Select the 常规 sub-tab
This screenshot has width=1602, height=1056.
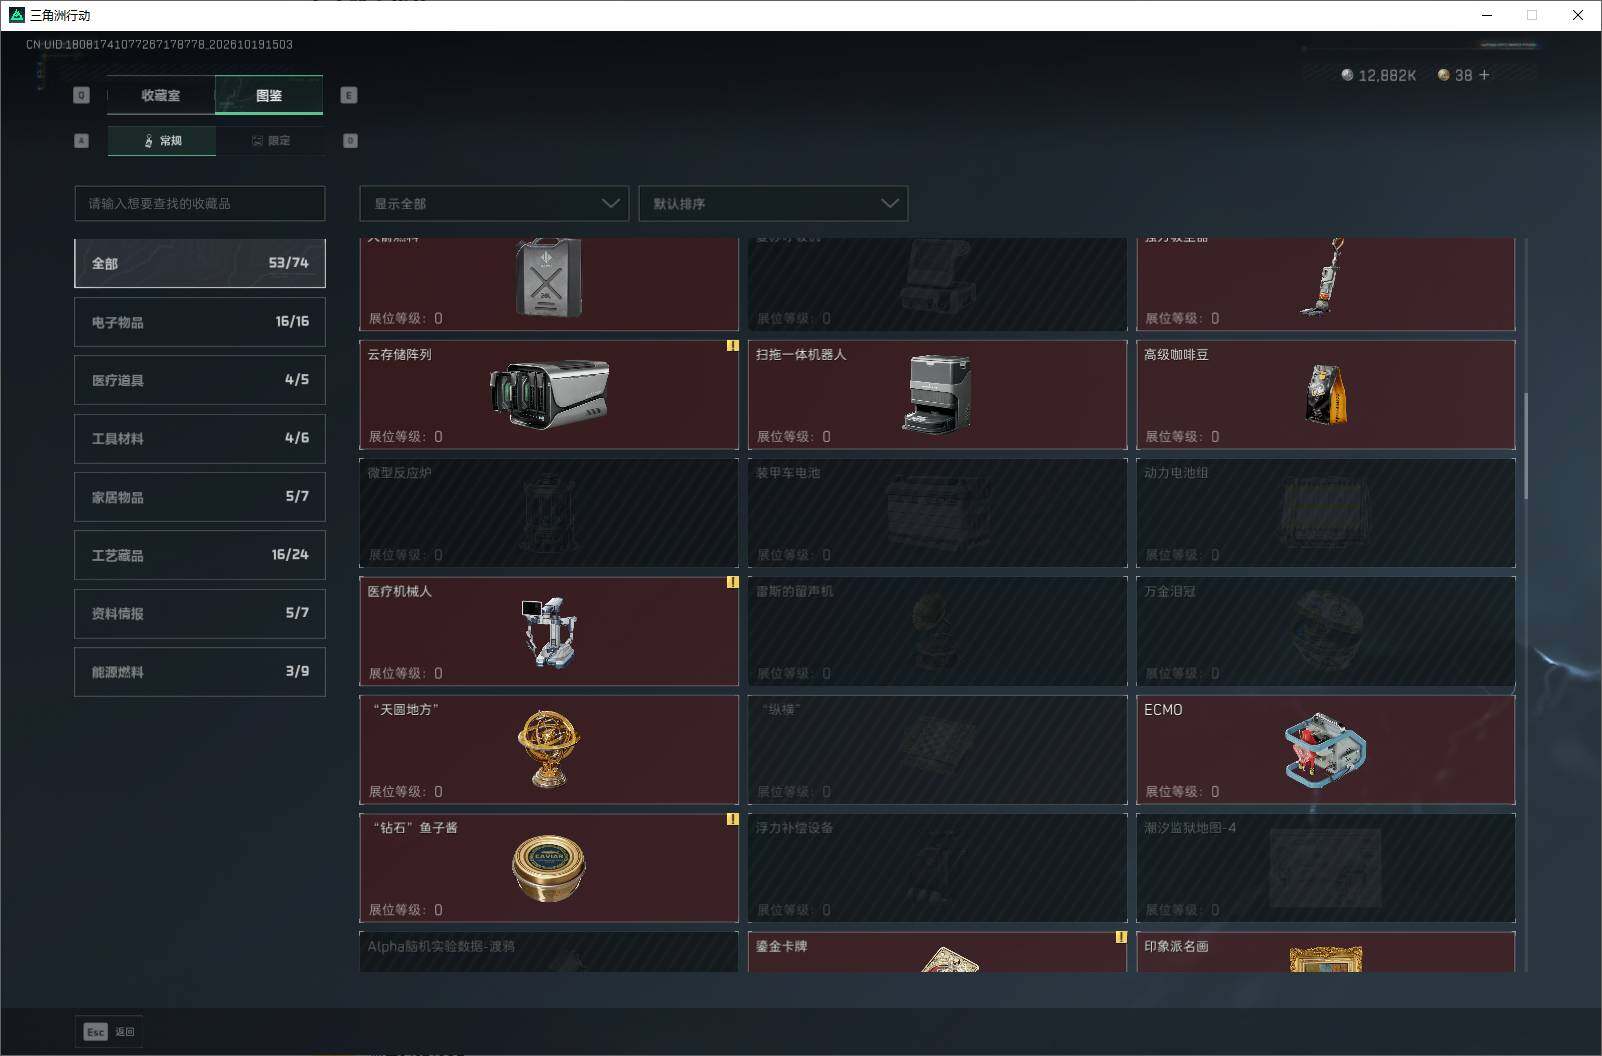[x=162, y=141]
